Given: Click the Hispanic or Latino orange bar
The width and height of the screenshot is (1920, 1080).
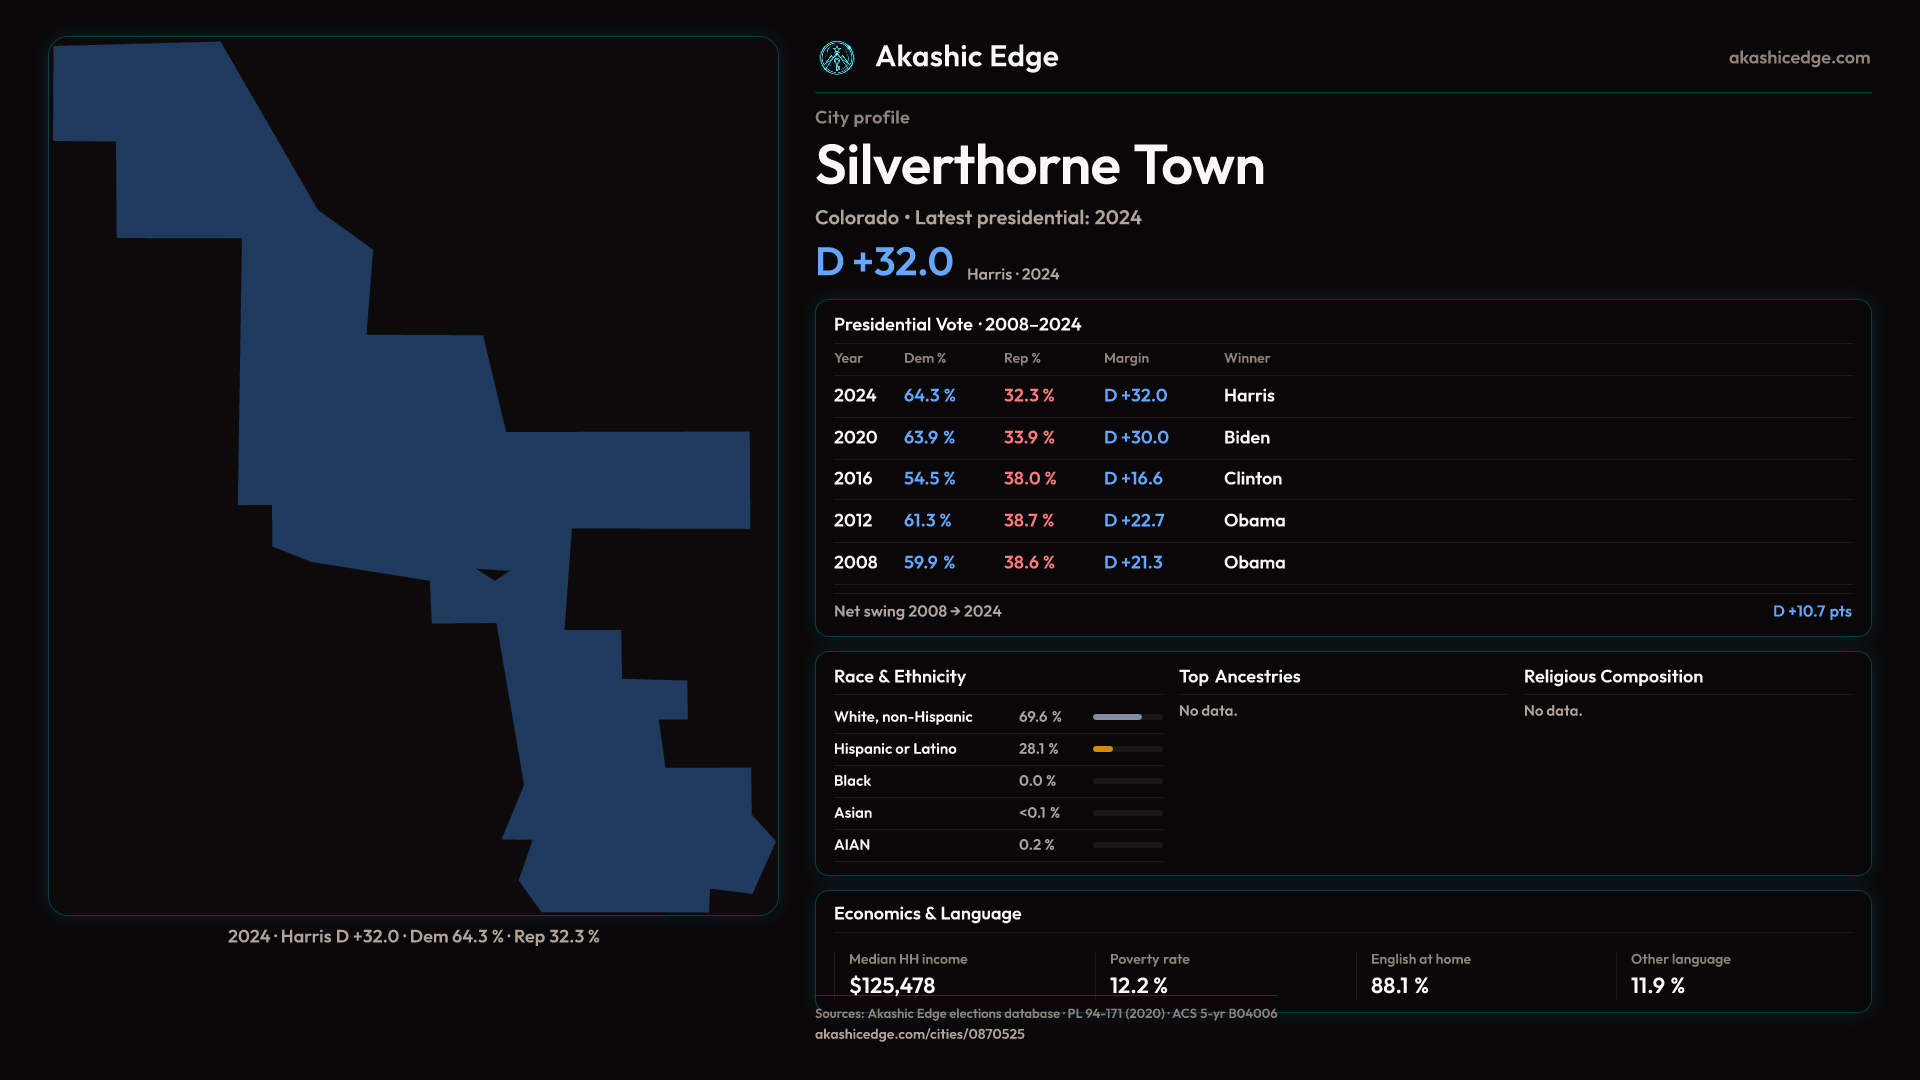Looking at the screenshot, I should click(1103, 749).
